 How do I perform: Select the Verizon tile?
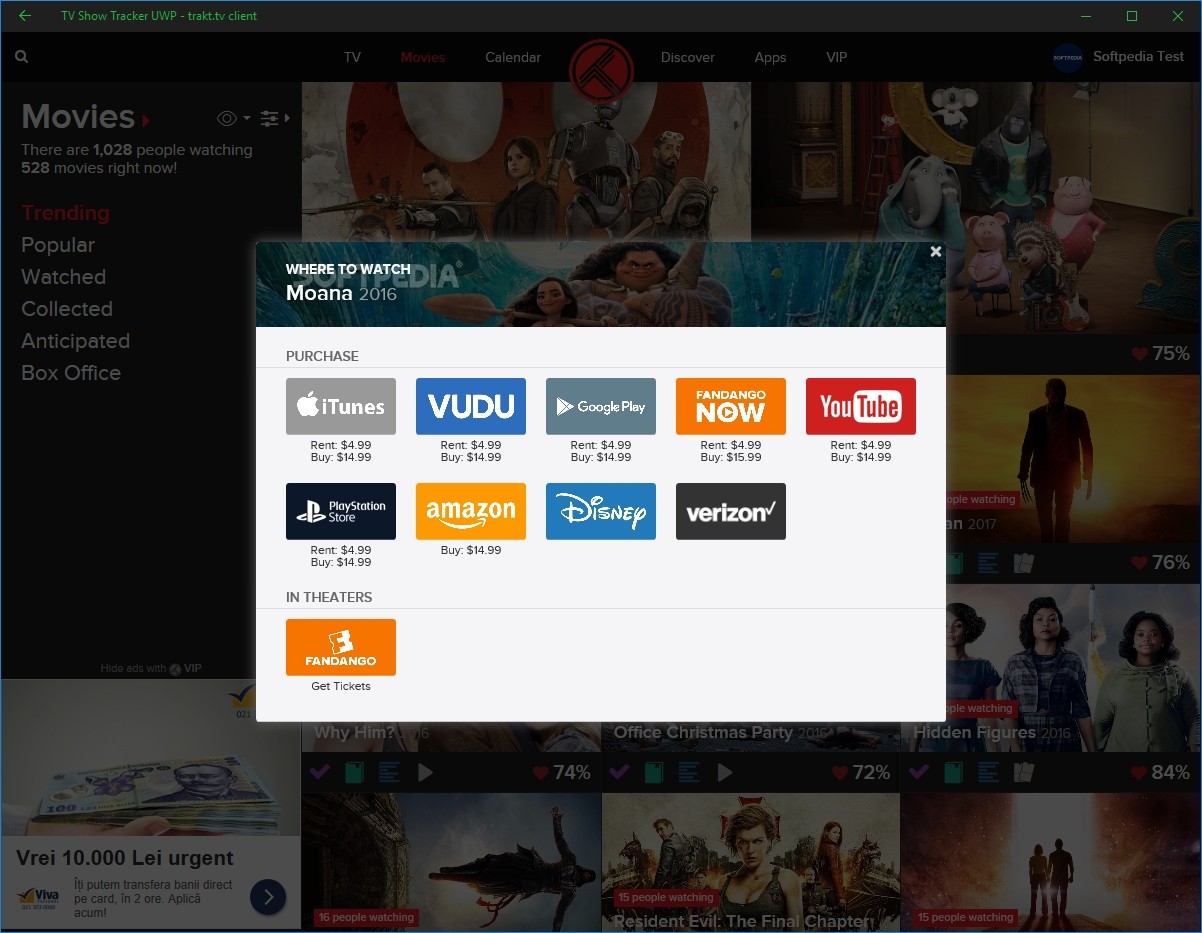[x=731, y=511]
